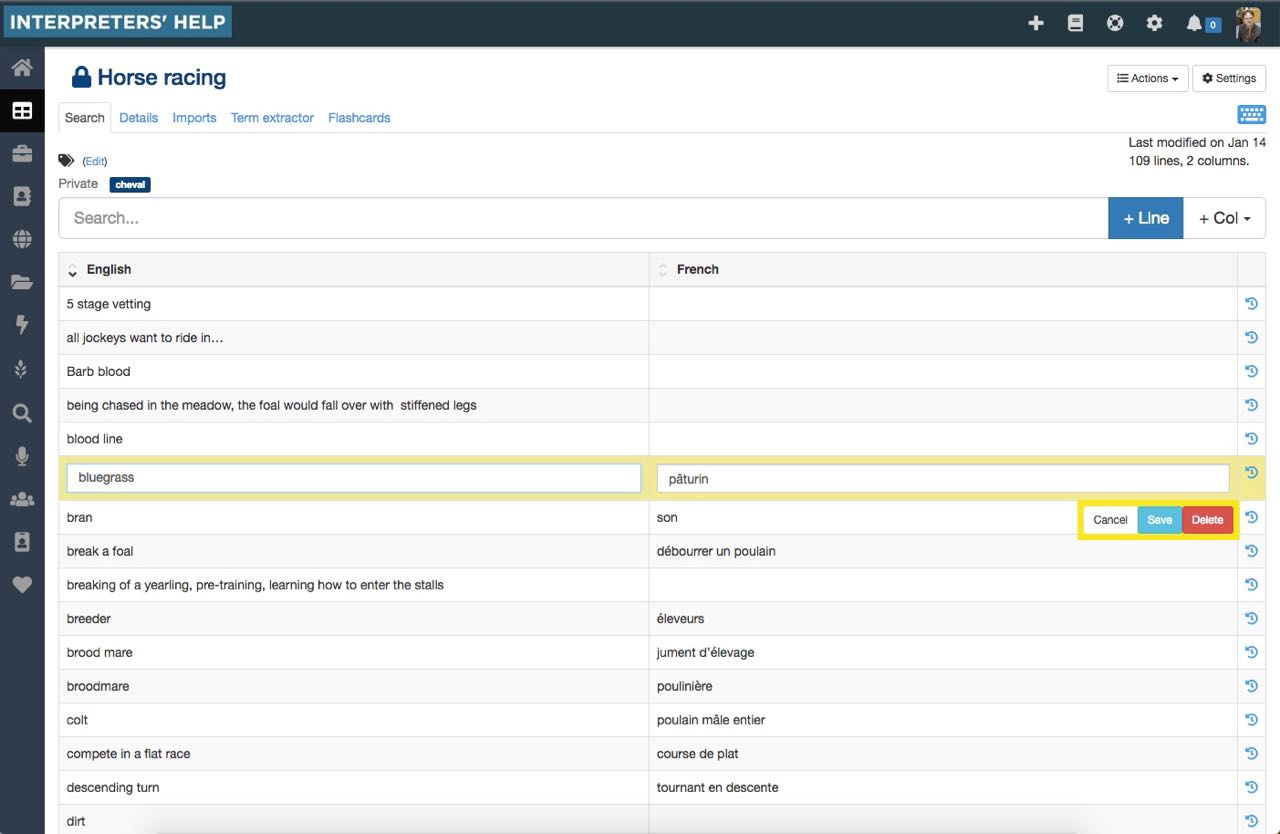Delete the bluegrass row

[x=1208, y=520]
